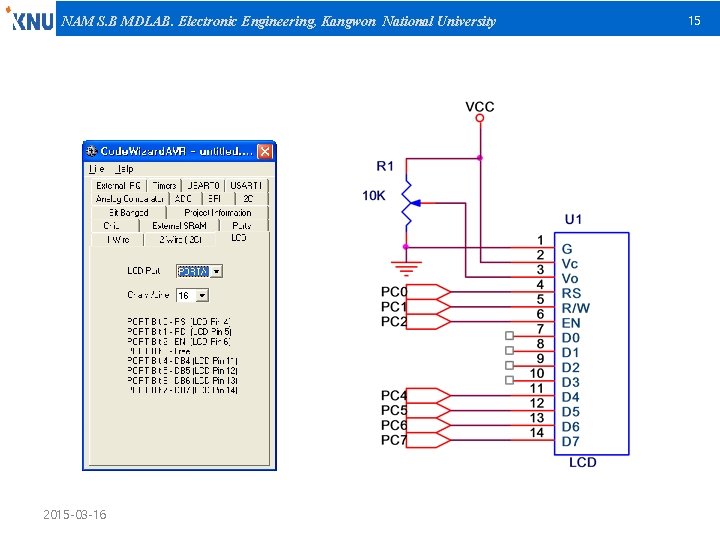Open the Help menu in CodeWizardAVR
The image size is (720, 540).
coord(124,169)
